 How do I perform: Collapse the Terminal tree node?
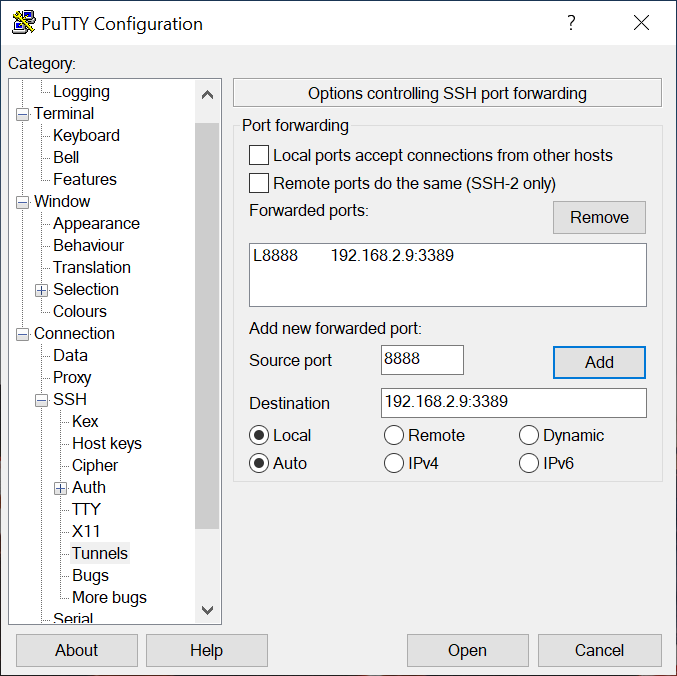(x=22, y=114)
